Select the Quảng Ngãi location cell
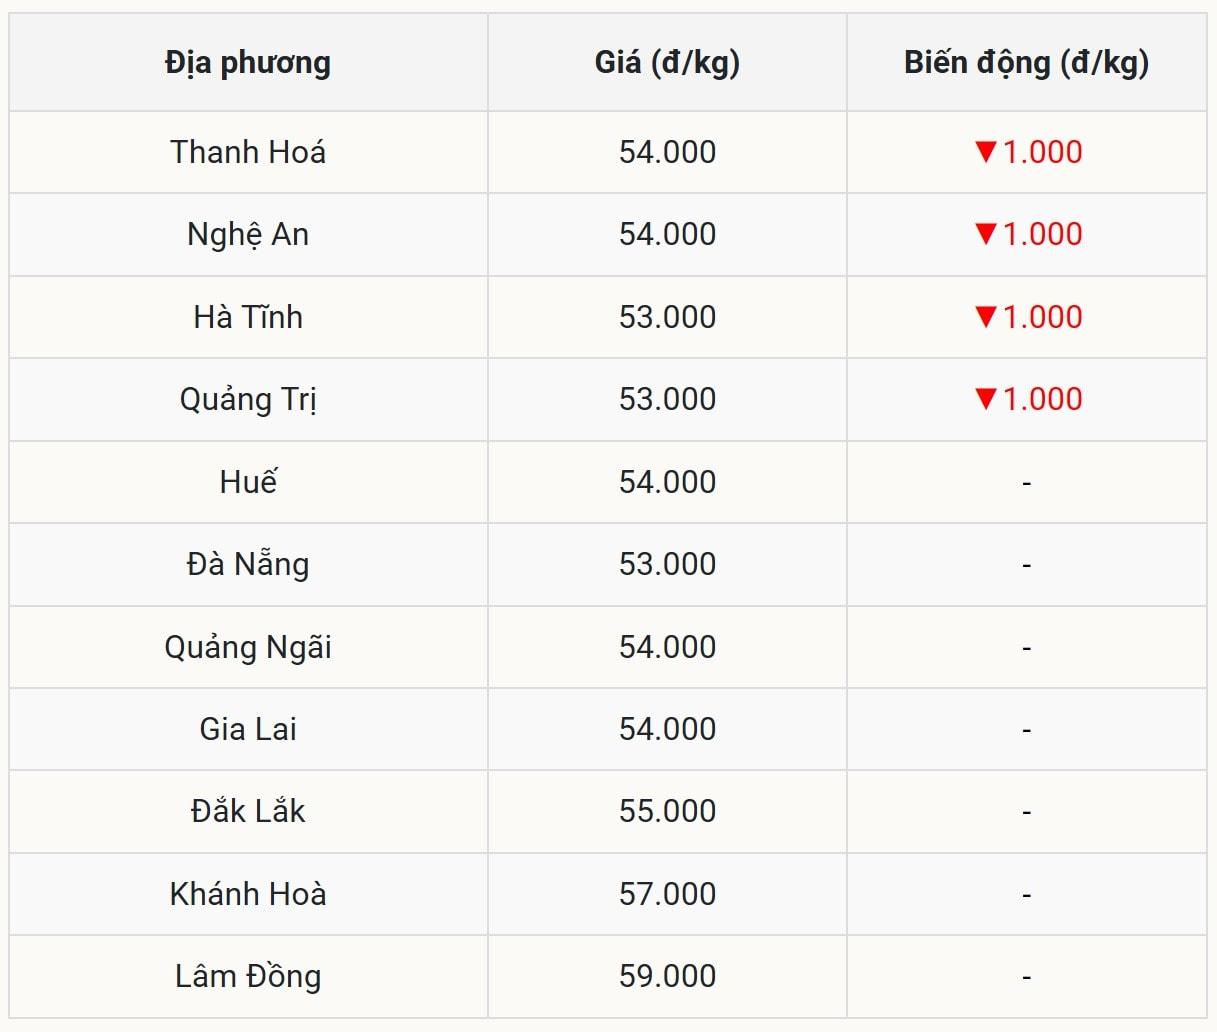The image size is (1217, 1032). (x=248, y=647)
